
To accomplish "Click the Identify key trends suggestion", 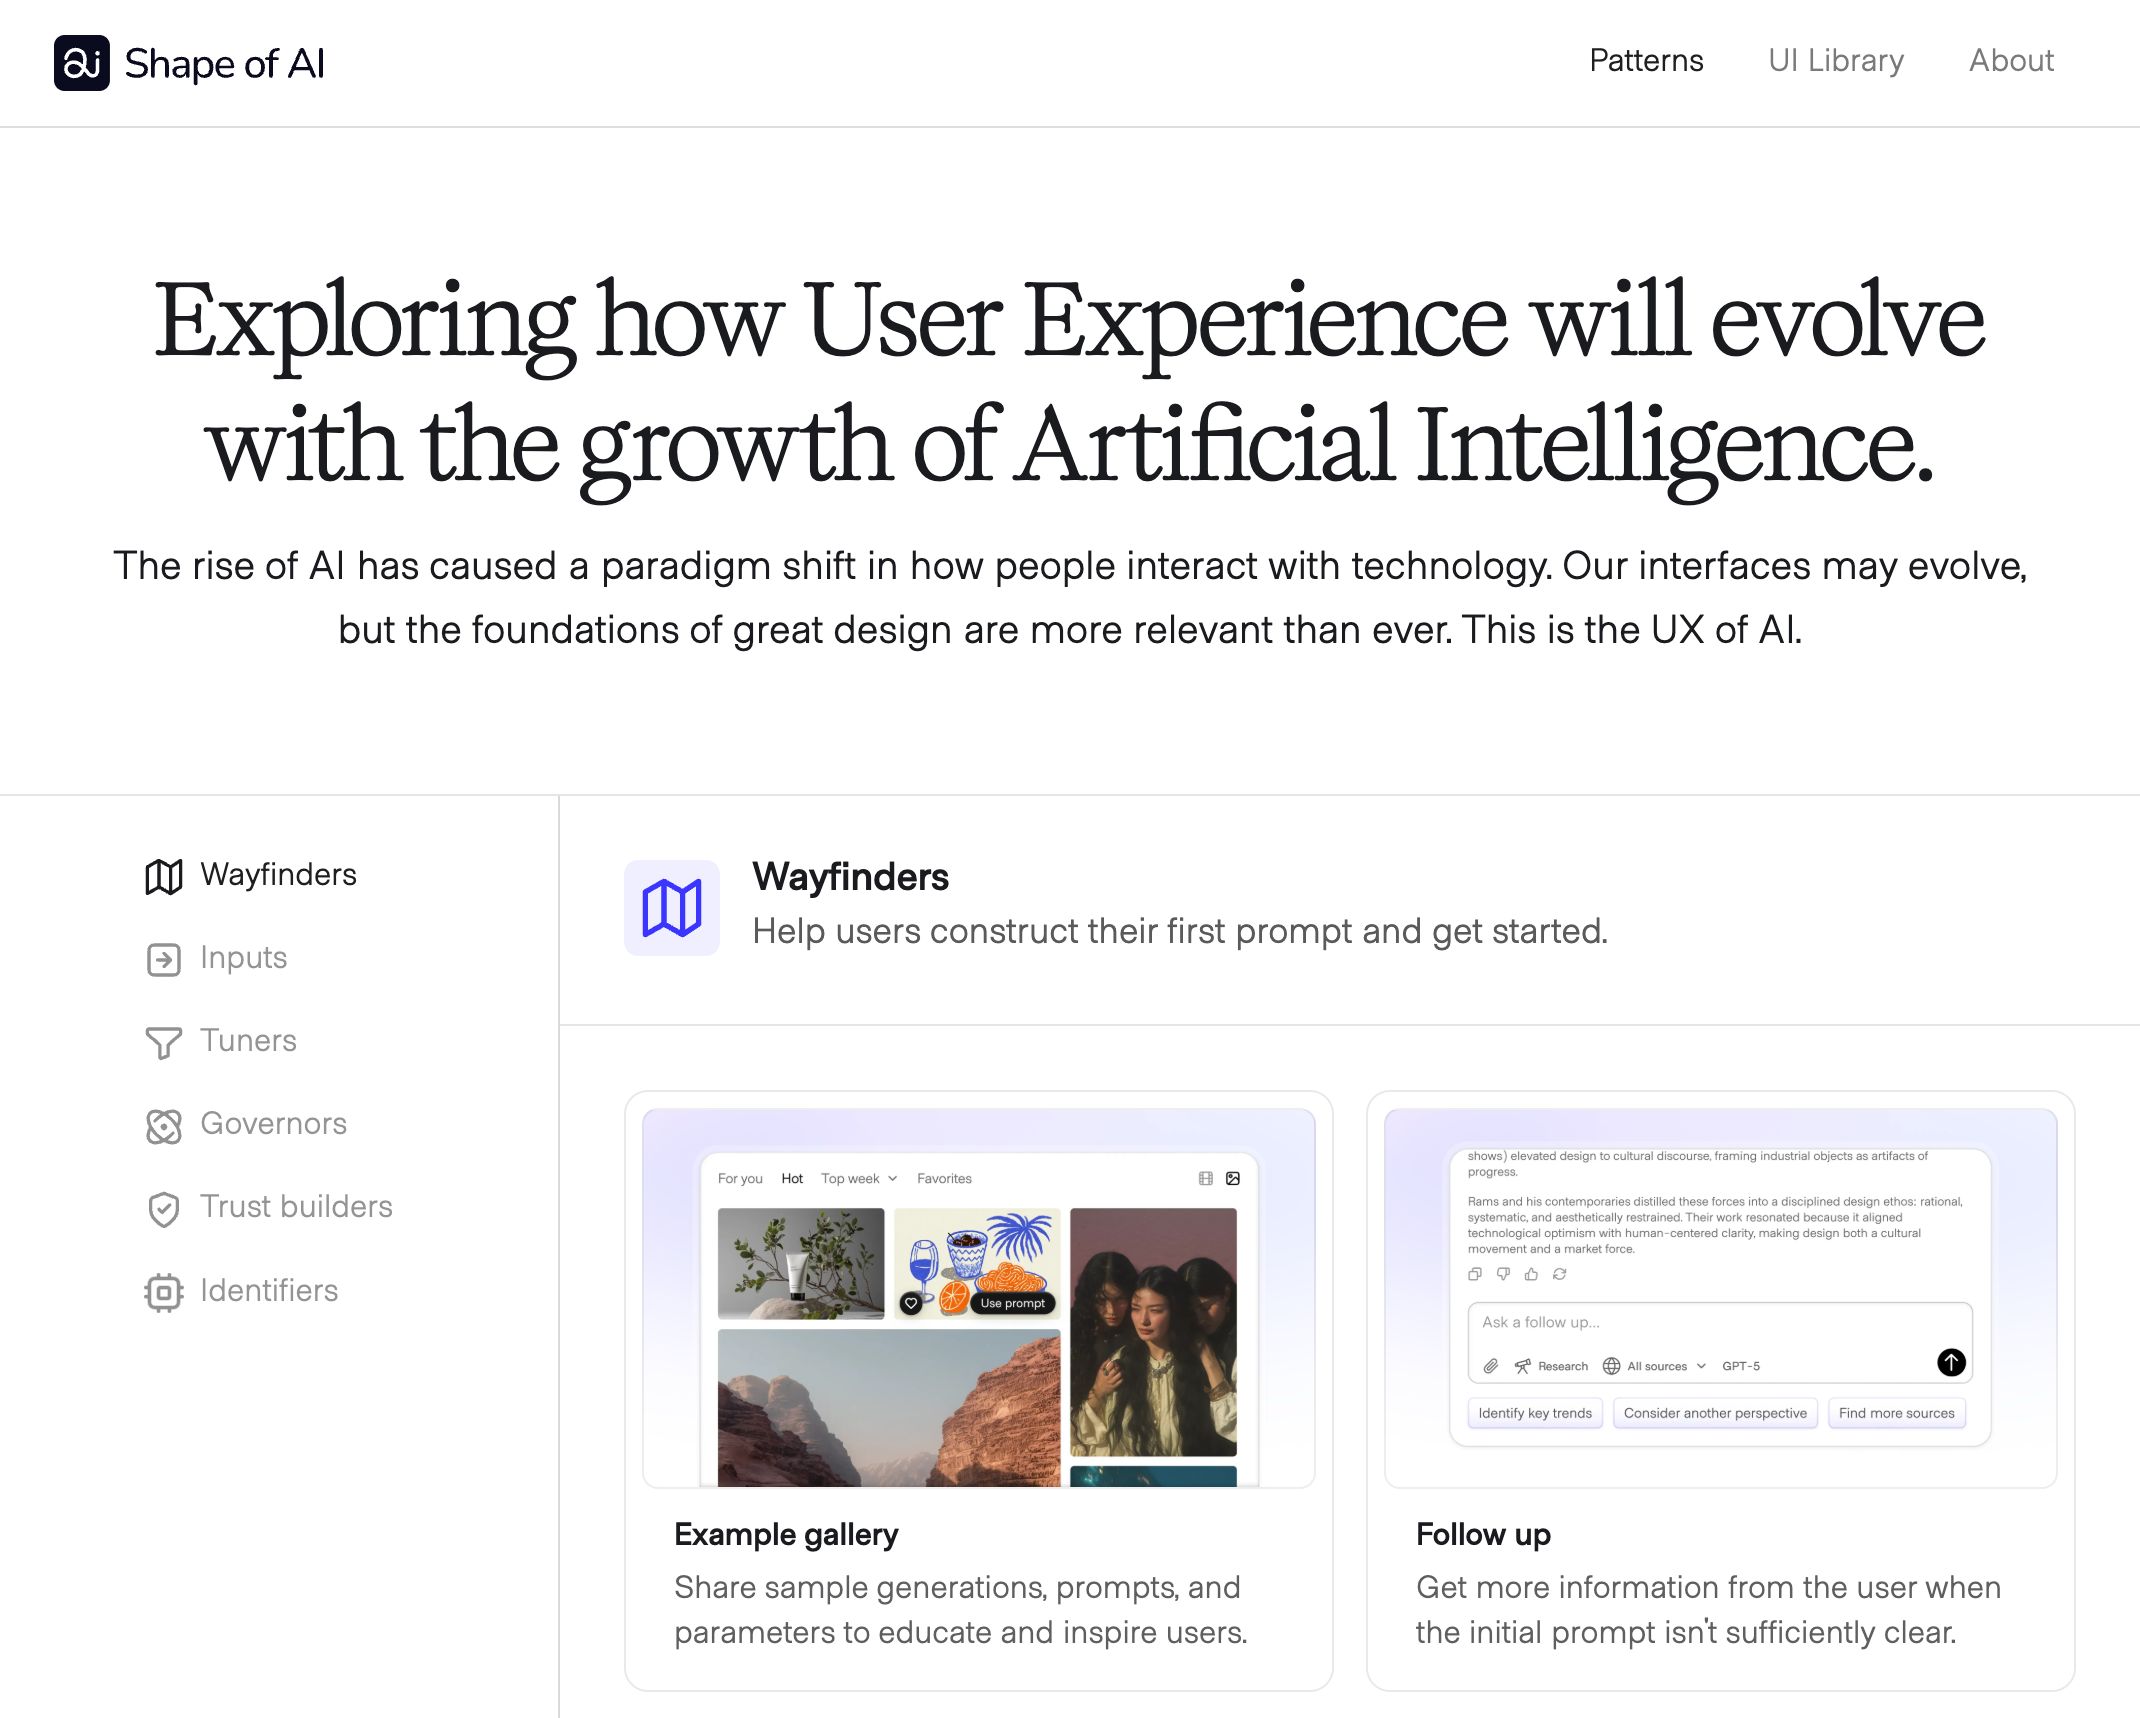I will (1535, 1413).
